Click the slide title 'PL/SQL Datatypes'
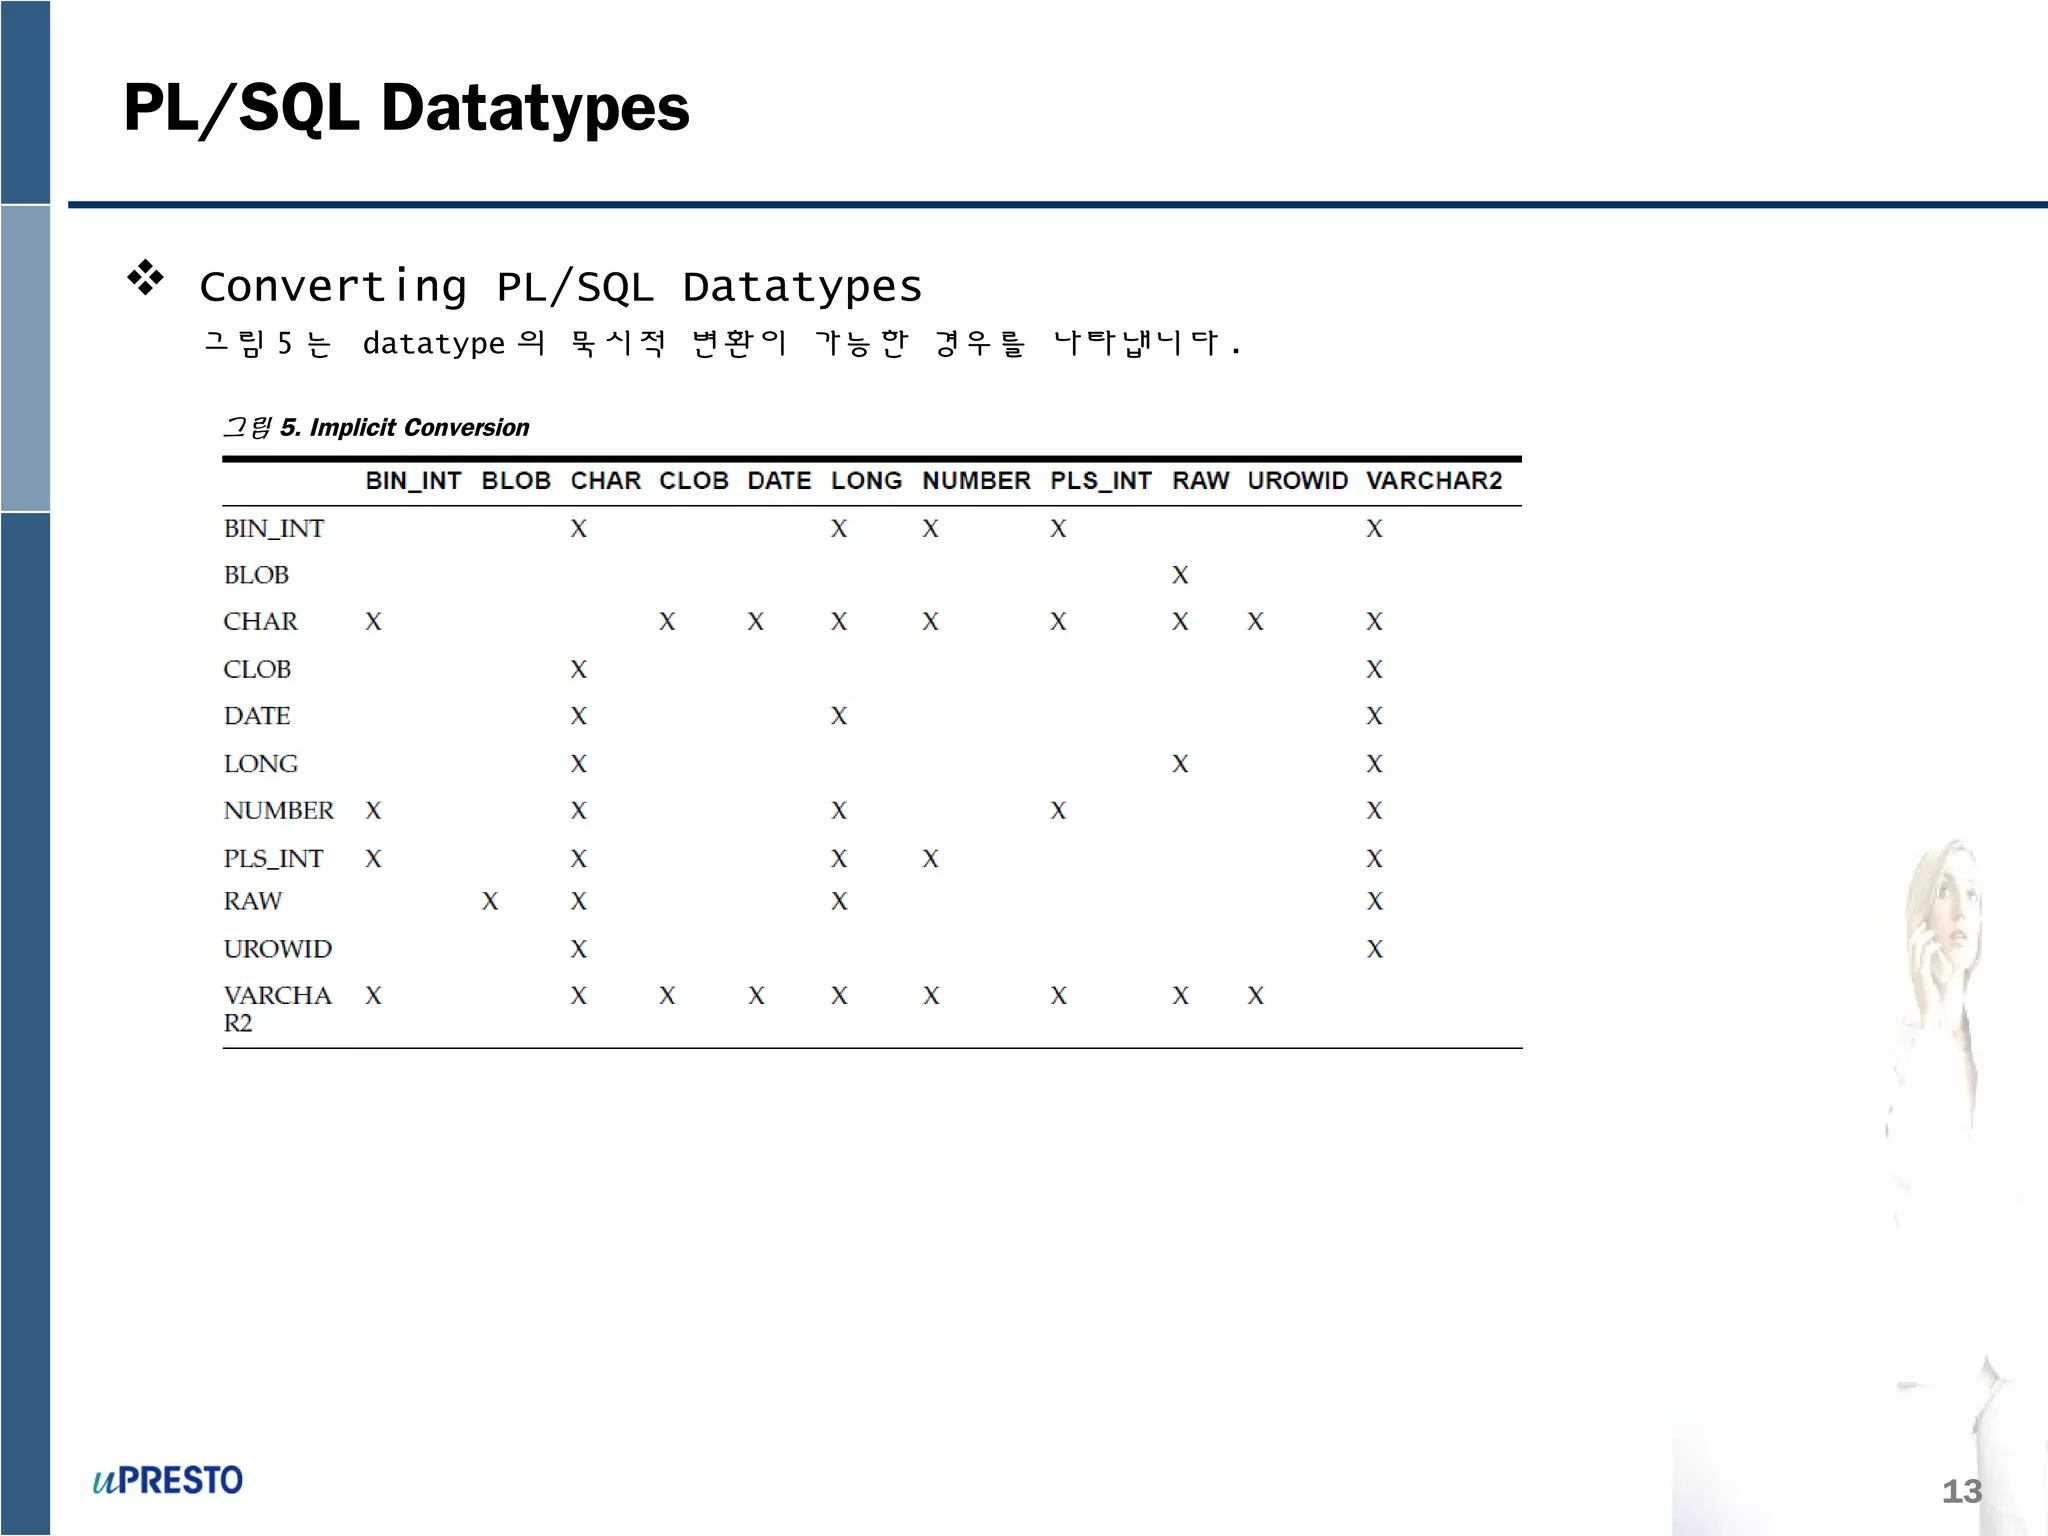This screenshot has width=2048, height=1536. coord(406,108)
